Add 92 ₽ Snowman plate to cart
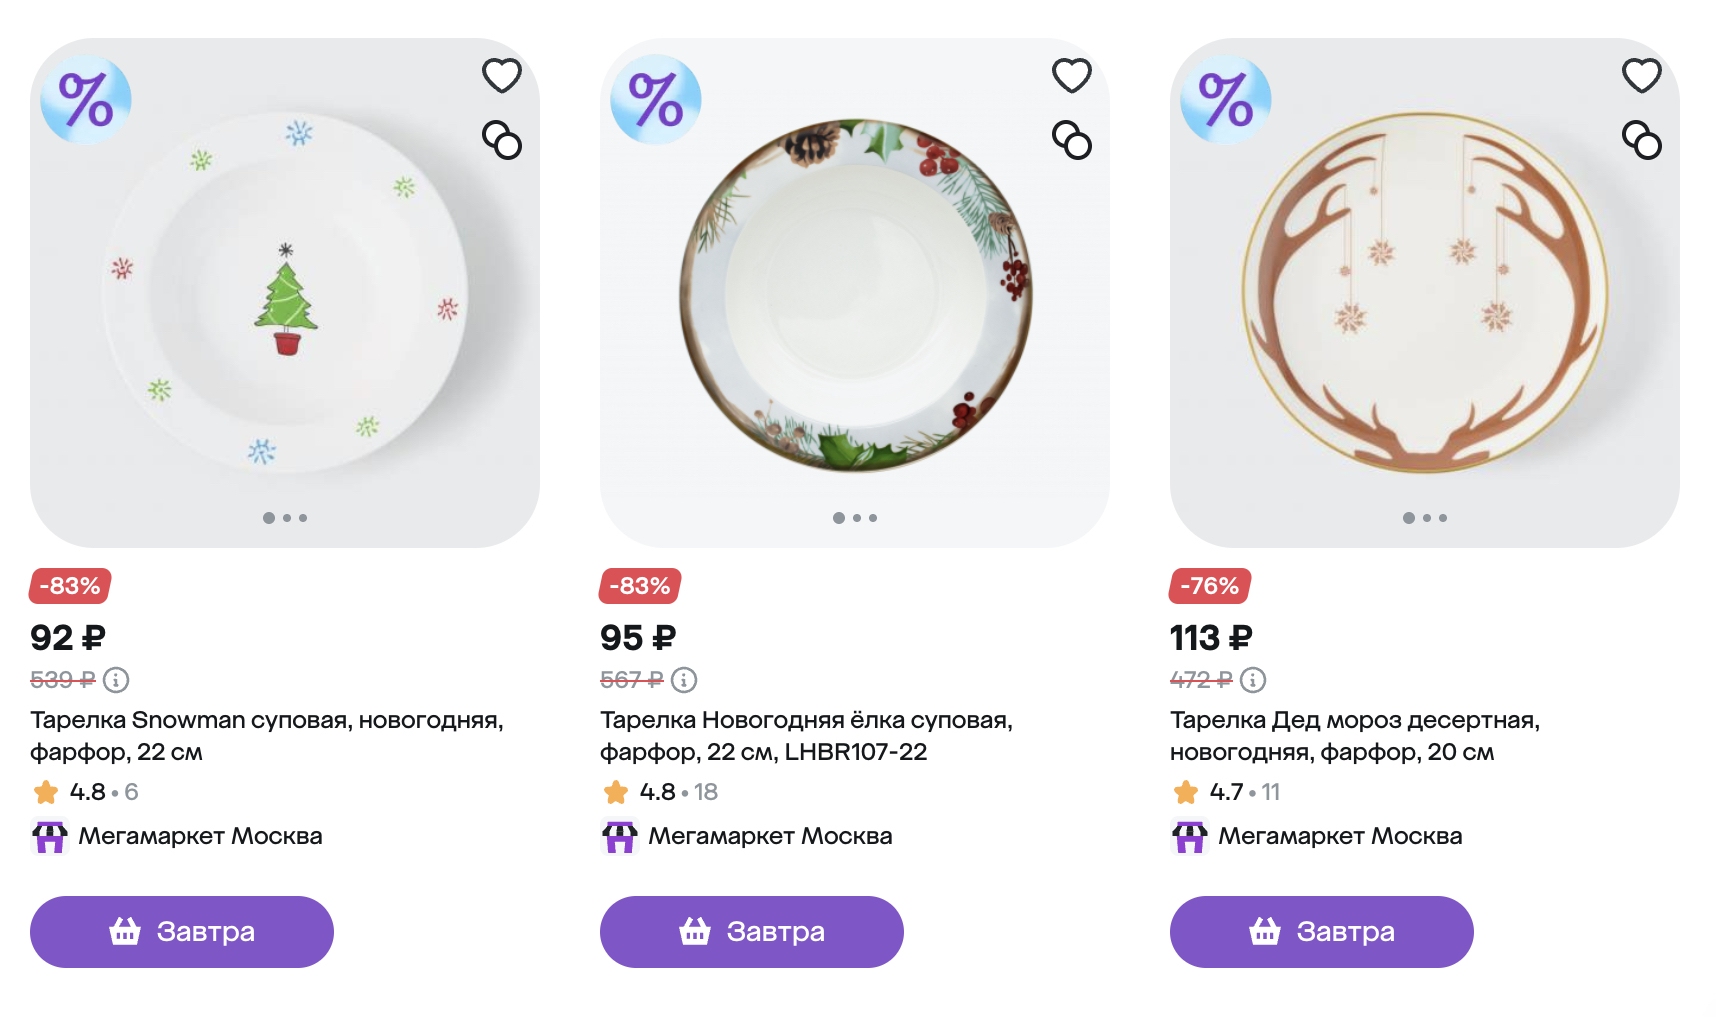The height and width of the screenshot is (1017, 1716). pyautogui.click(x=182, y=932)
